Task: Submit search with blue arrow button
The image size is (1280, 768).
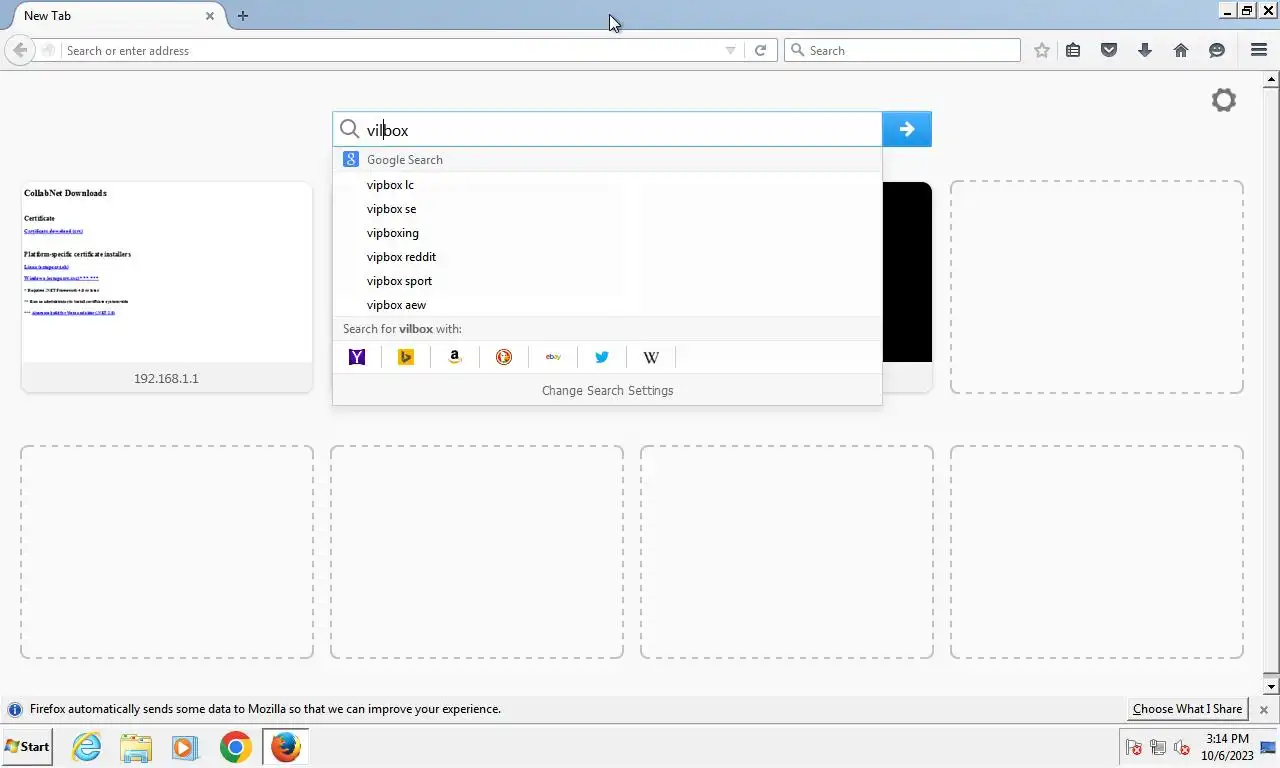Action: pos(907,129)
